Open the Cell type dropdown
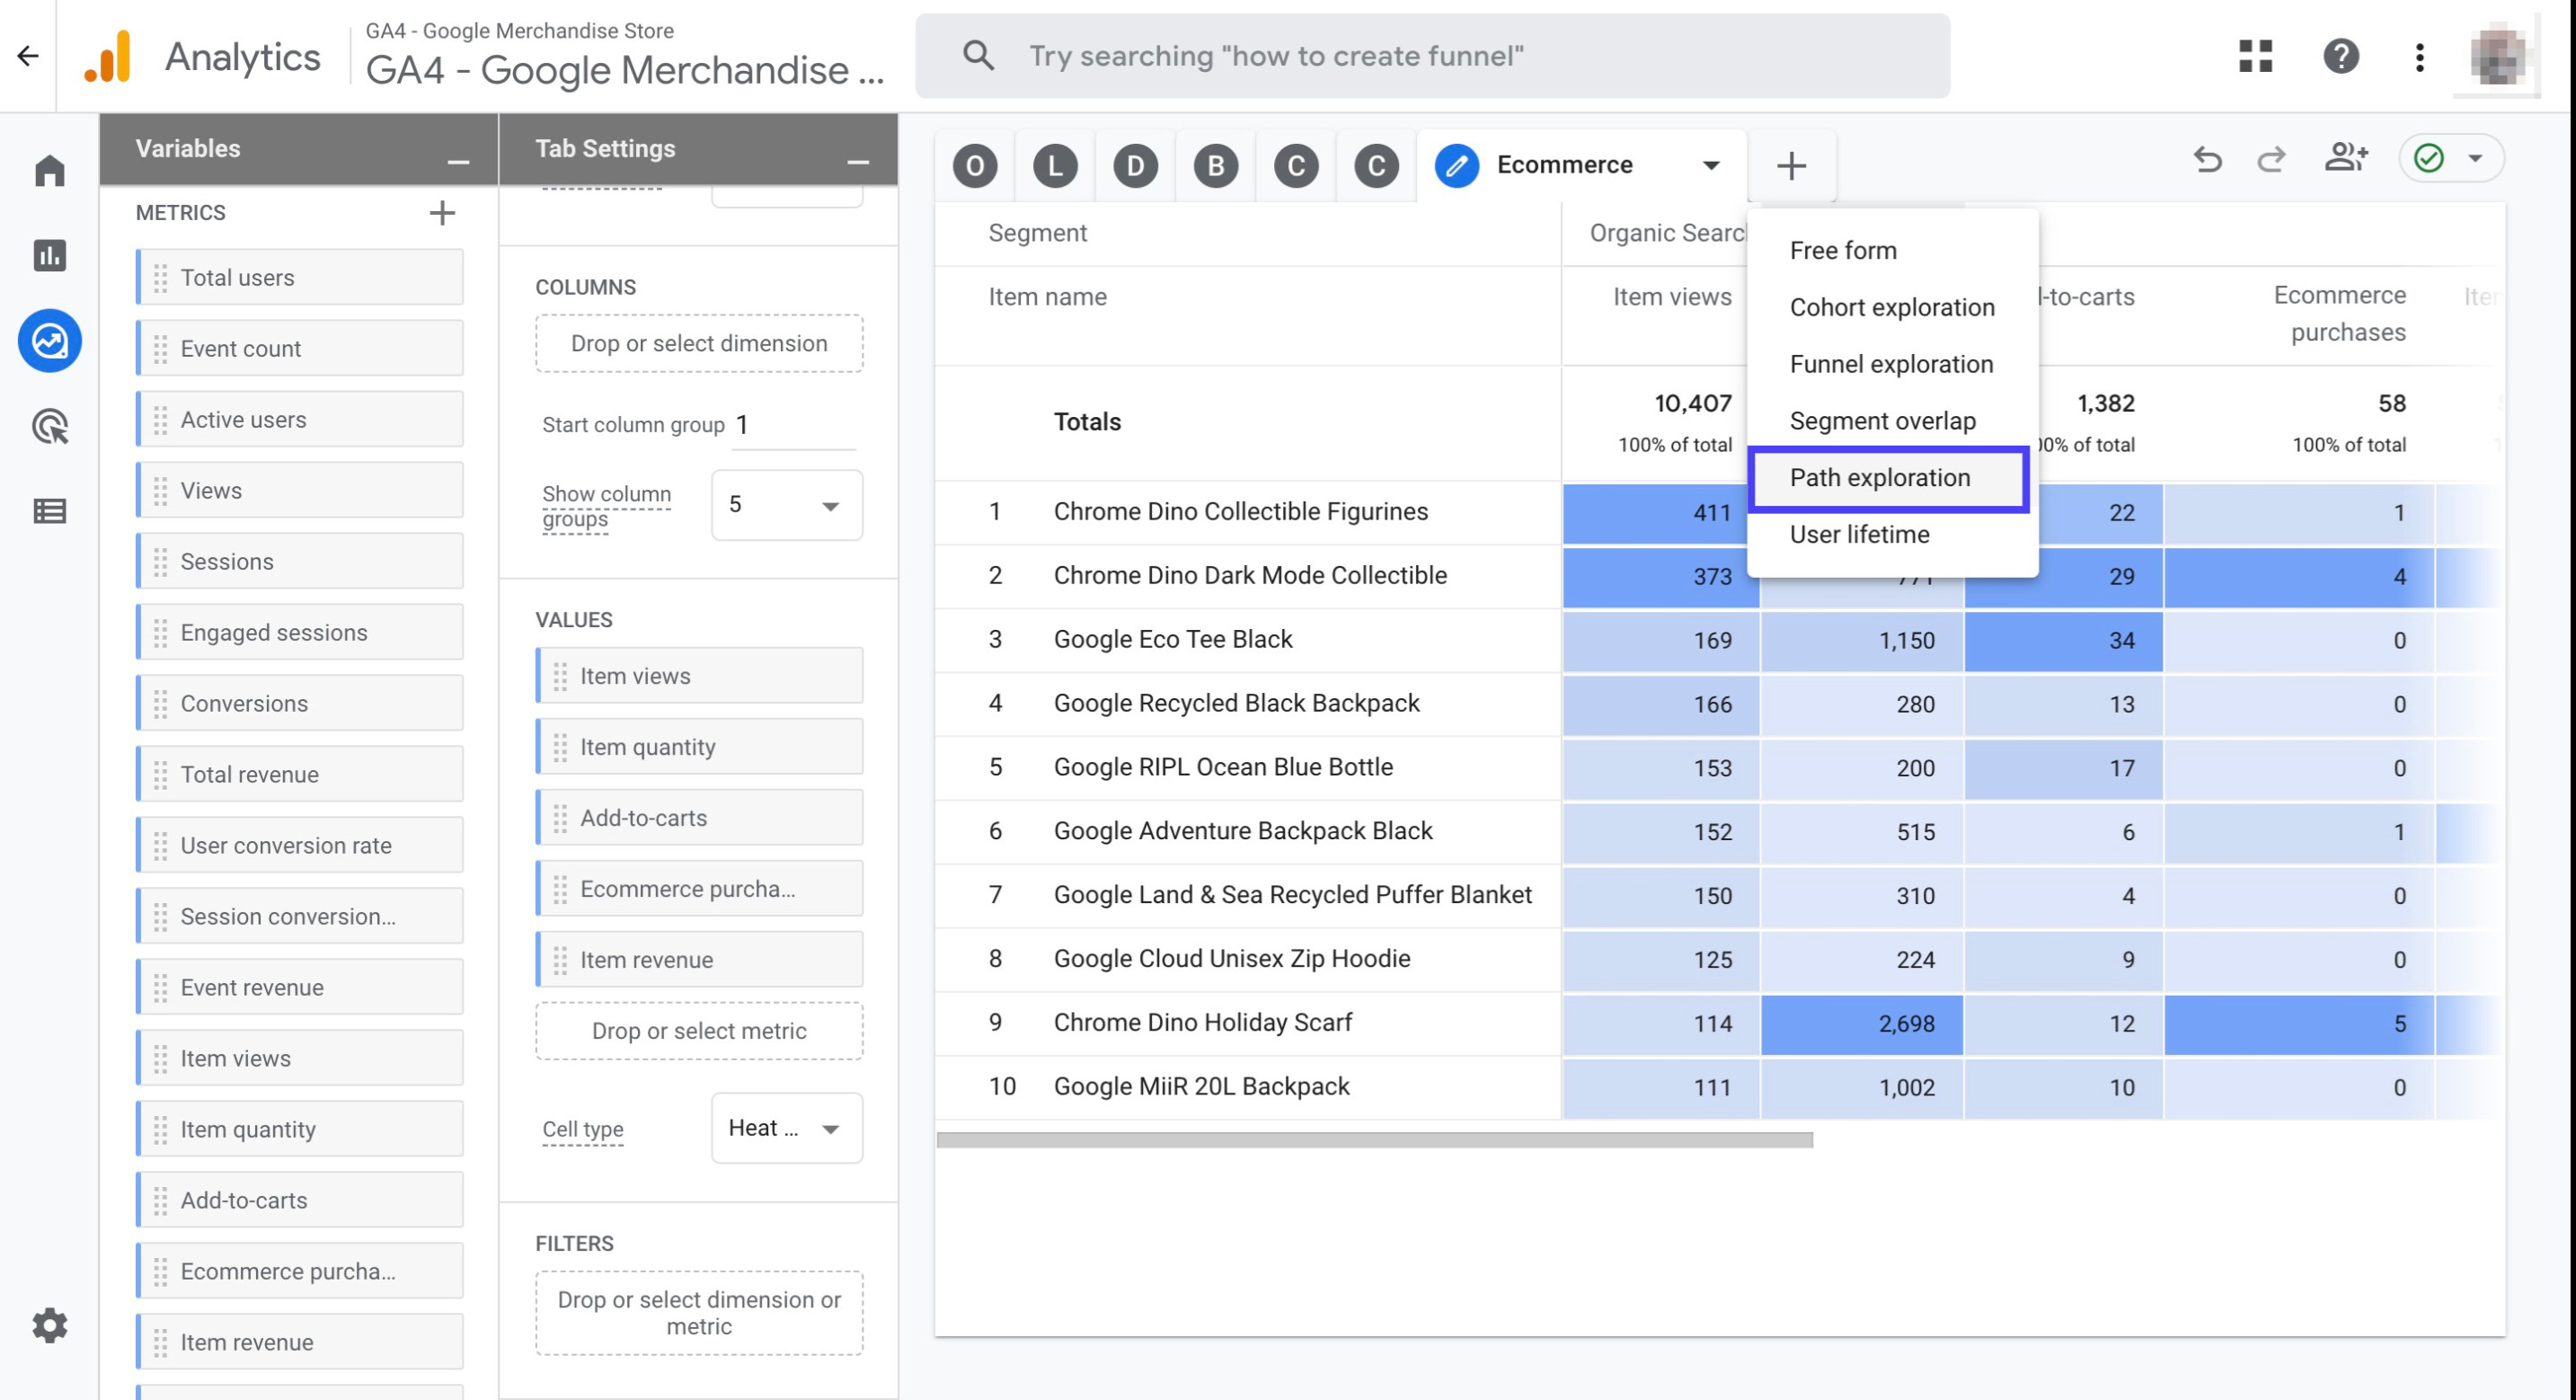Viewport: 2576px width, 1400px height. (x=787, y=1128)
